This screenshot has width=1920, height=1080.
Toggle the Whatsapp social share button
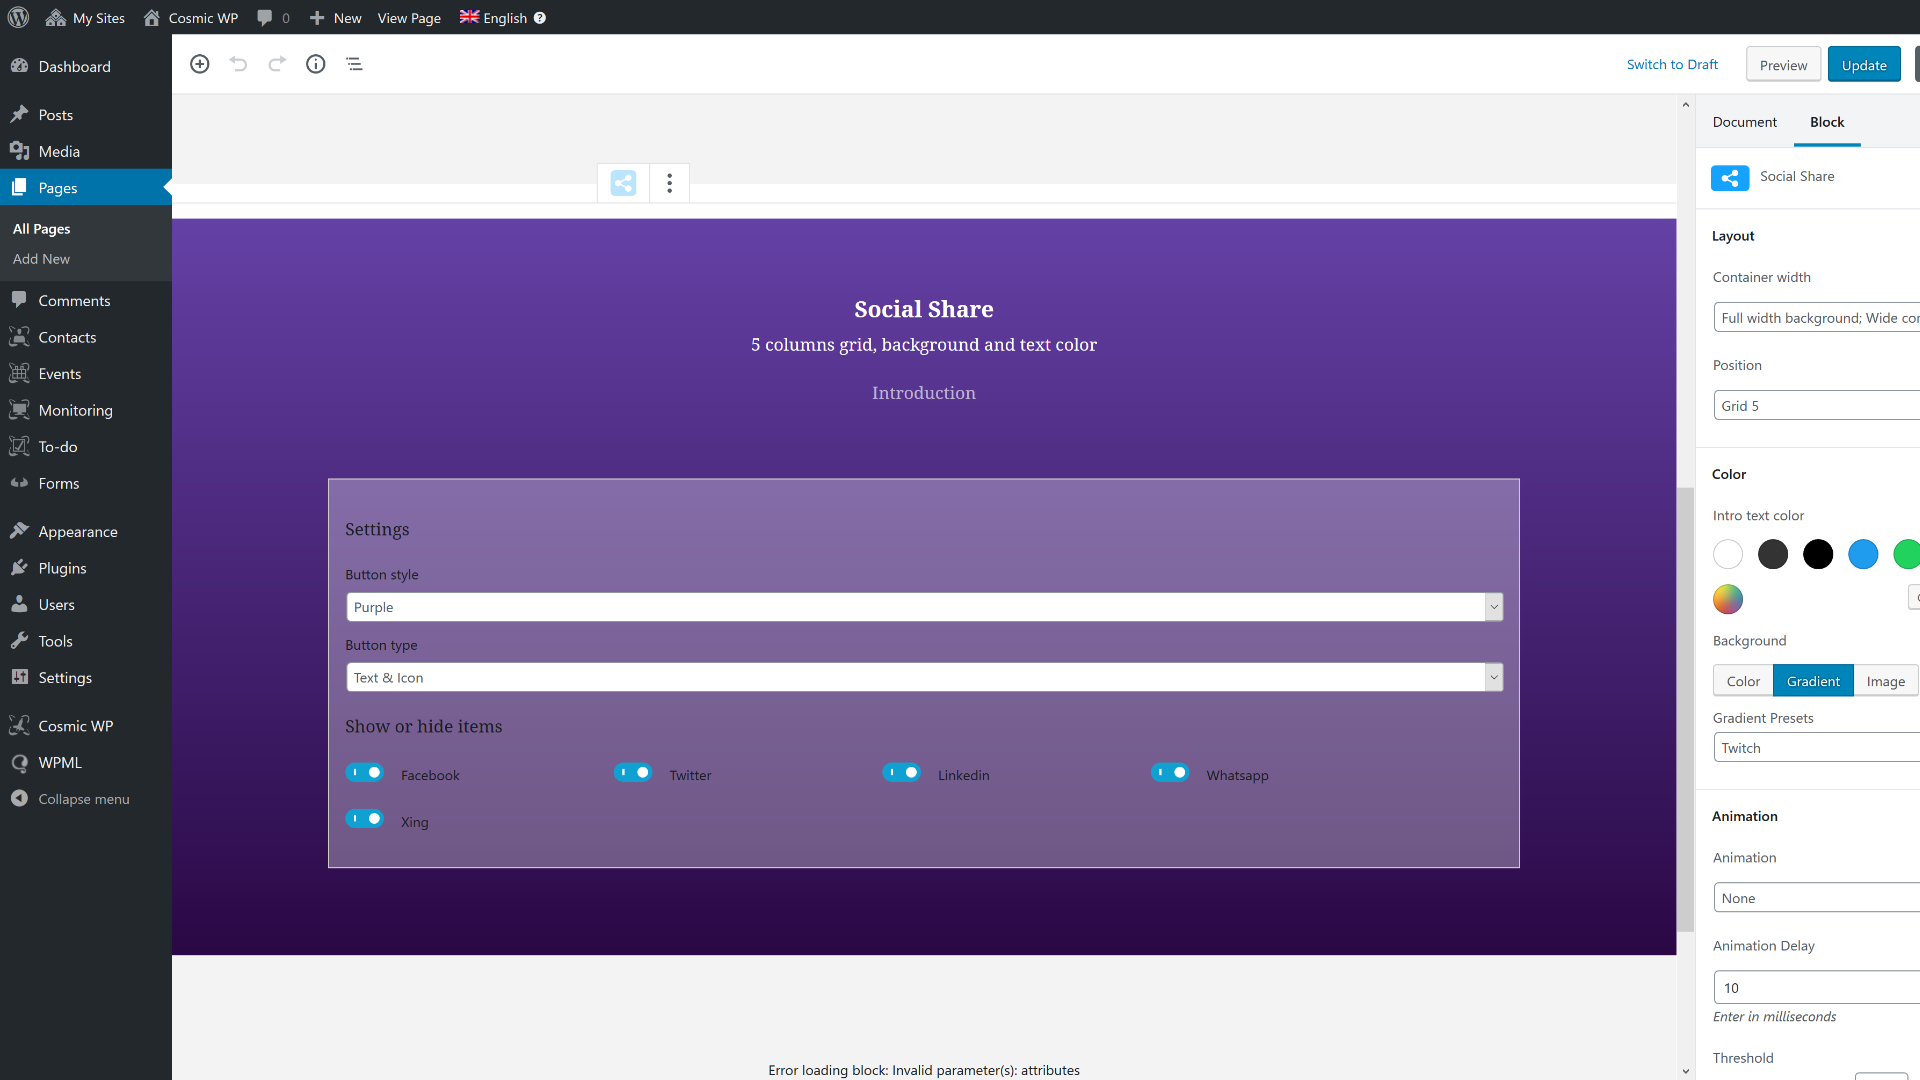tap(1168, 773)
